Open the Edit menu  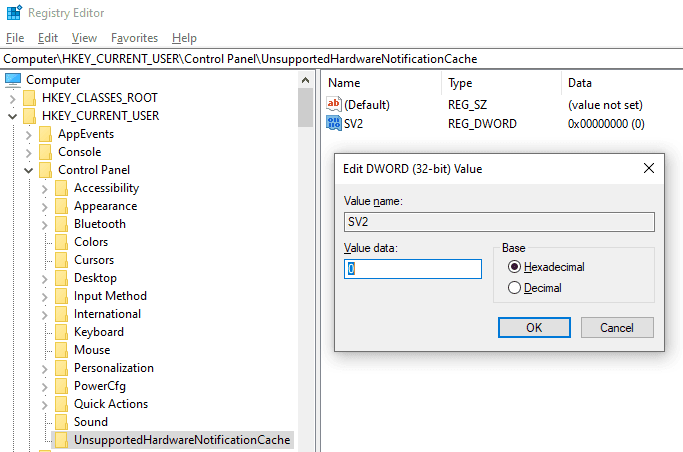click(48, 38)
